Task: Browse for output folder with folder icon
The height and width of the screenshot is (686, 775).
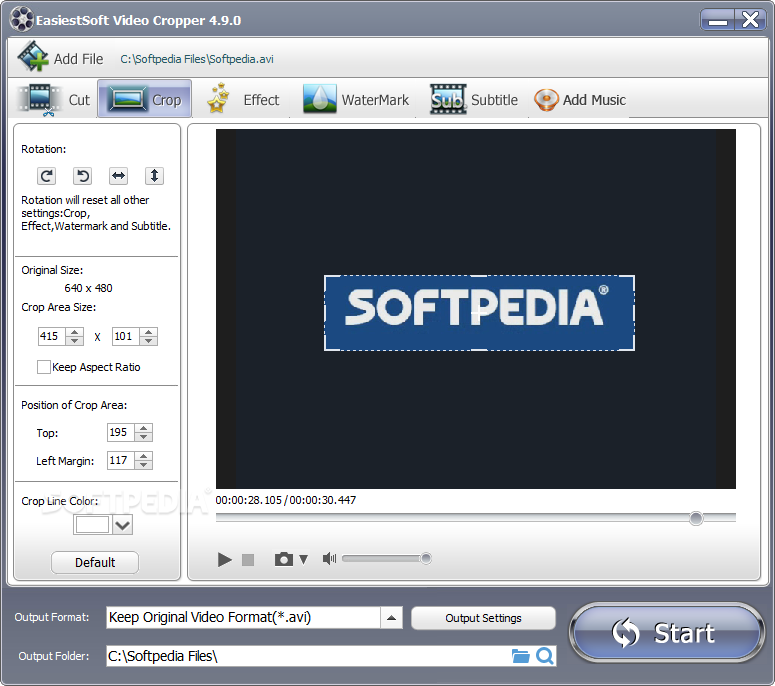Action: tap(520, 656)
